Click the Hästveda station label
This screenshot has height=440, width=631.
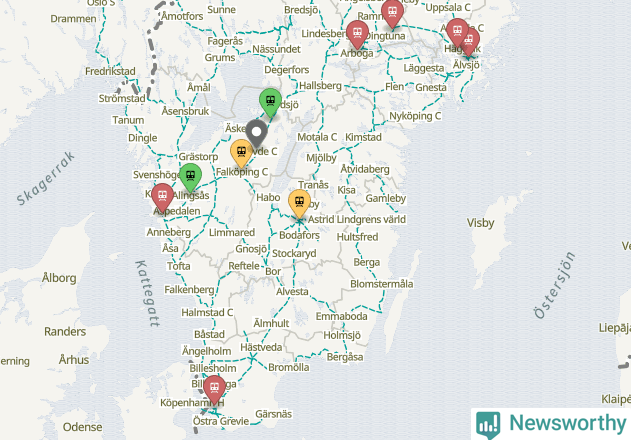click(261, 347)
